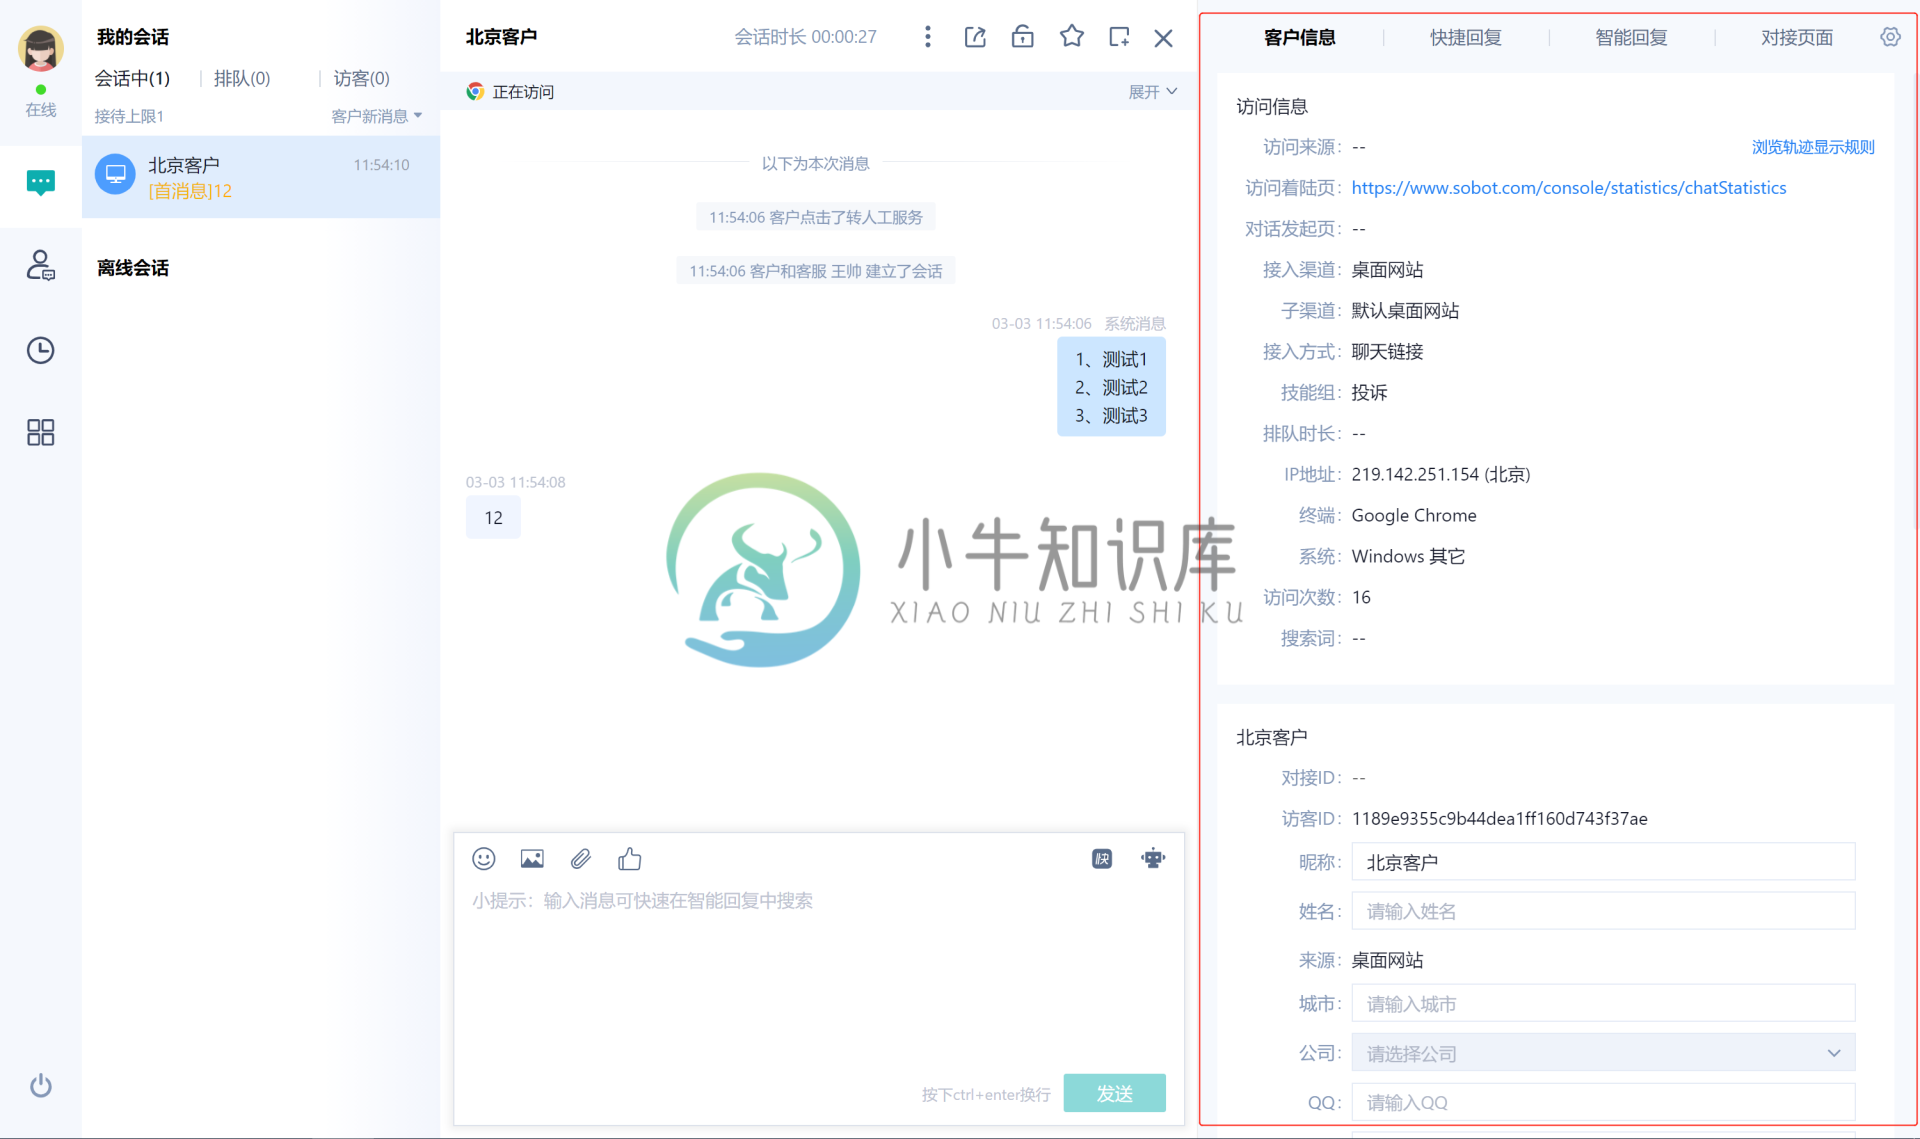The height and width of the screenshot is (1139, 1920).
Task: Switch to the 会话中(1) tab
Action: (x=132, y=78)
